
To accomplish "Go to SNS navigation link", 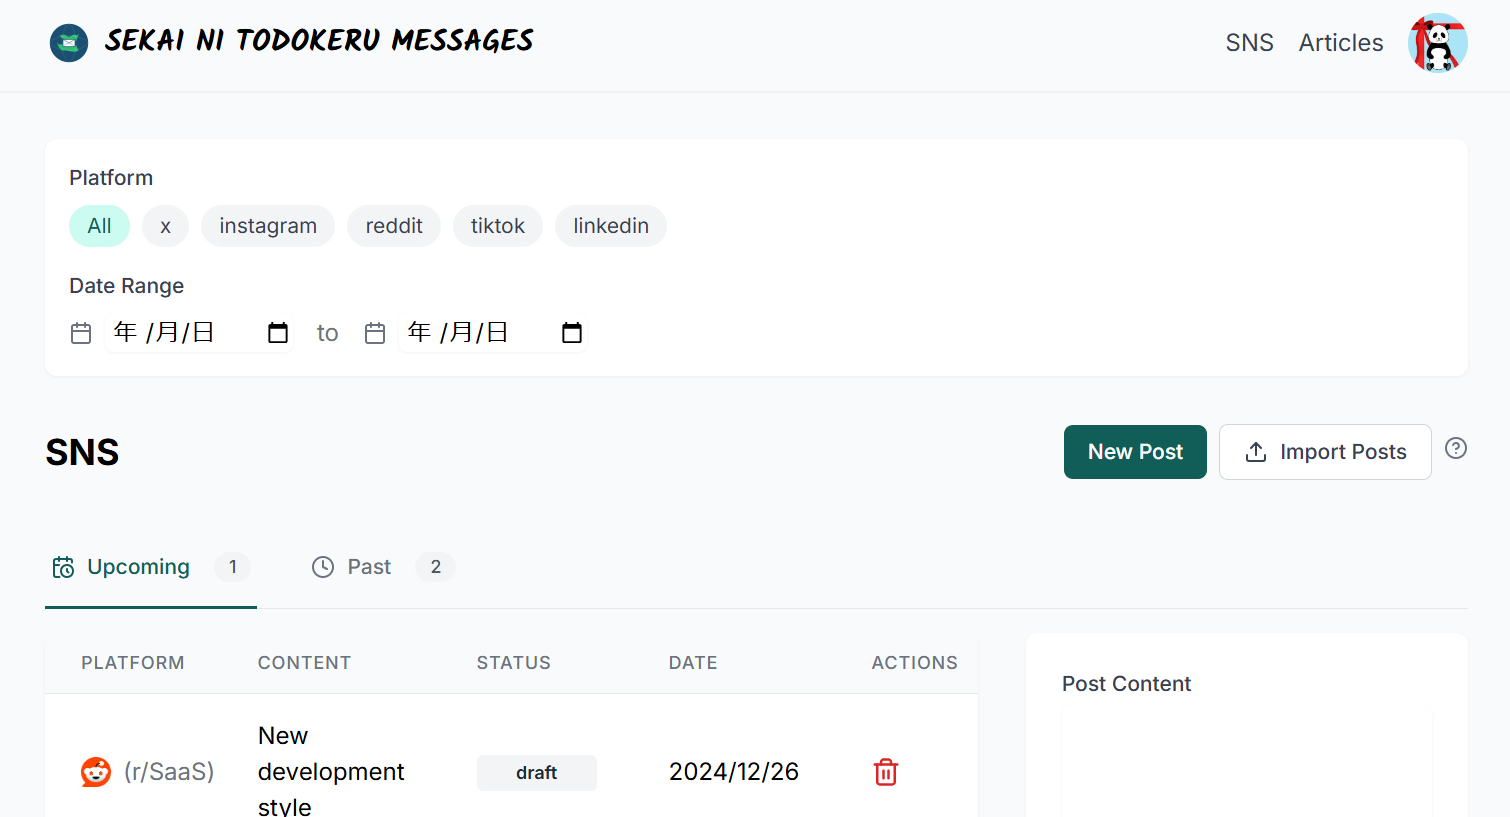I will 1250,43.
